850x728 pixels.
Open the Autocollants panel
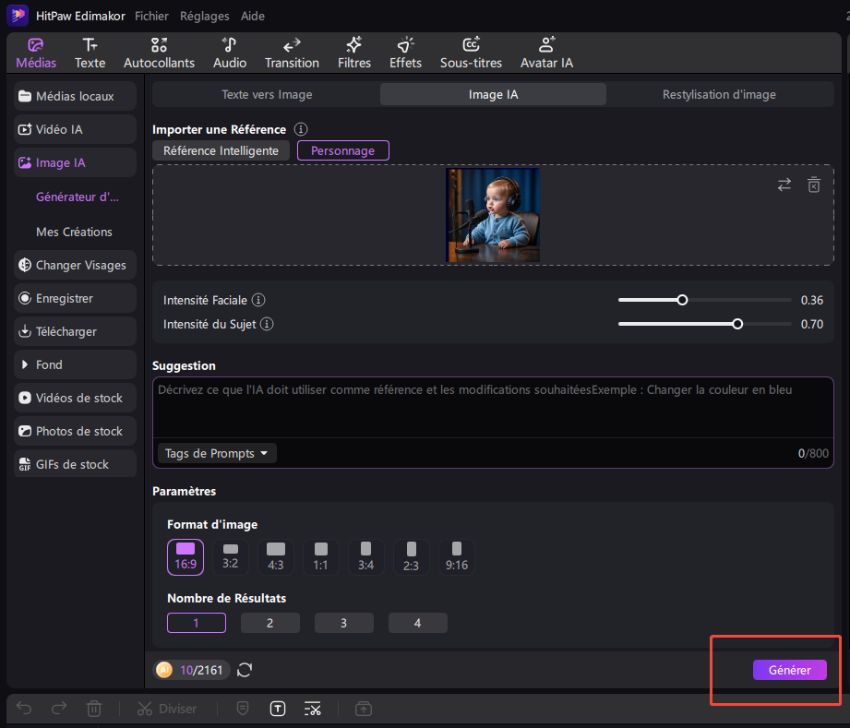159,53
